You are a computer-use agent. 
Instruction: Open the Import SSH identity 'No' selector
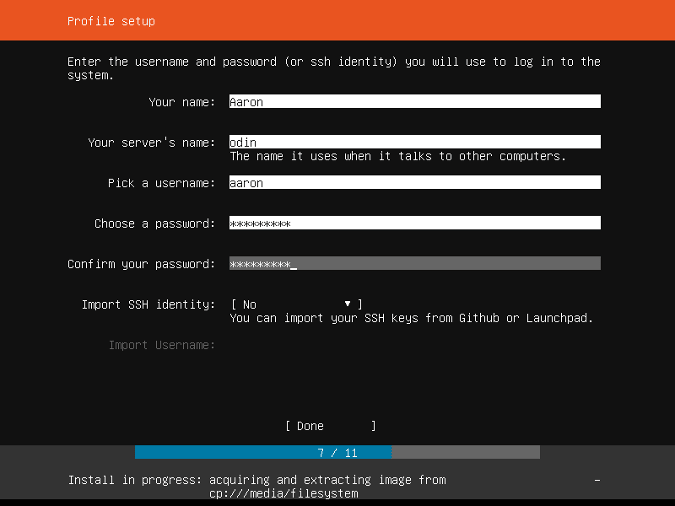click(x=296, y=304)
